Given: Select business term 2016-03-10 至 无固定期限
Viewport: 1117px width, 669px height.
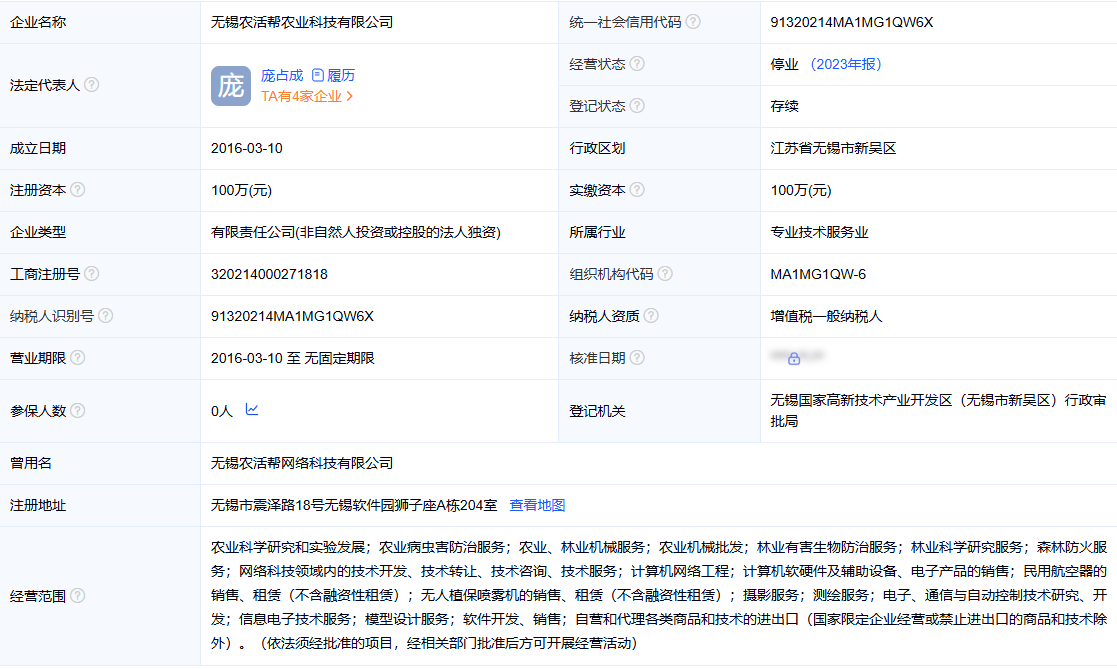Looking at the screenshot, I should pyautogui.click(x=293, y=358).
